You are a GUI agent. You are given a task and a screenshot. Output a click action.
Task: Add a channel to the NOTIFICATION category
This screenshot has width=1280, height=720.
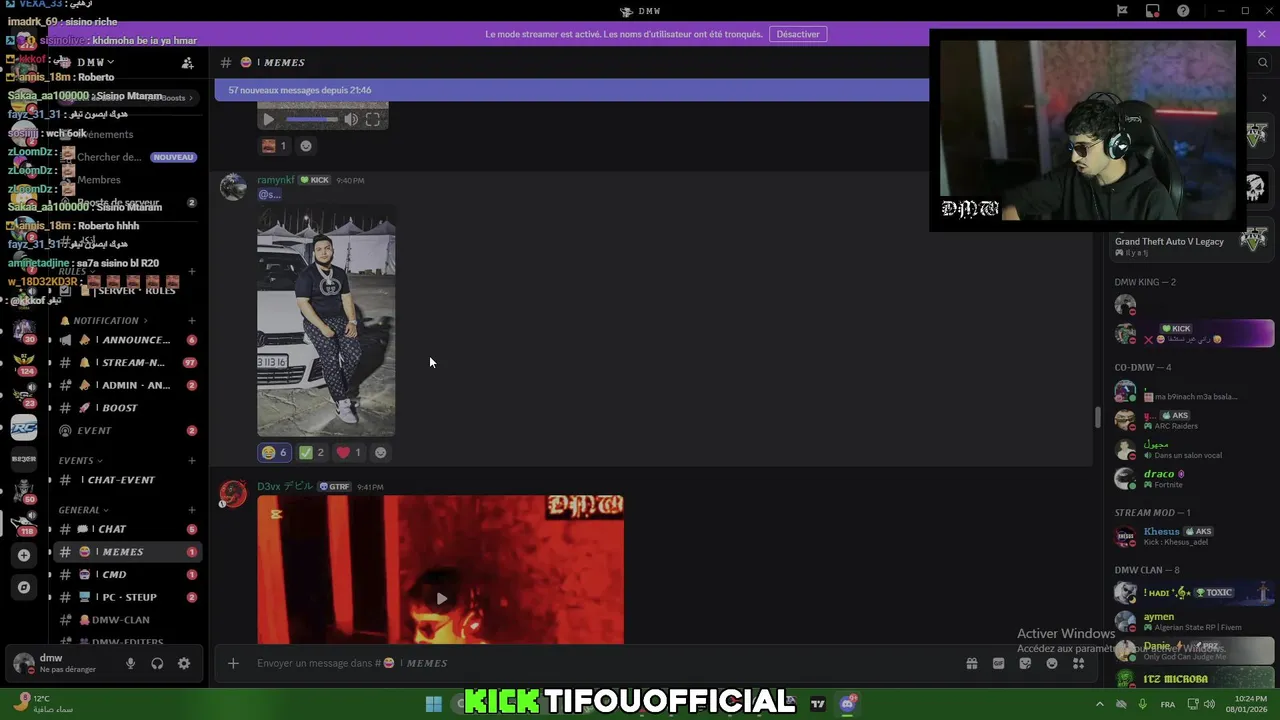pos(192,321)
